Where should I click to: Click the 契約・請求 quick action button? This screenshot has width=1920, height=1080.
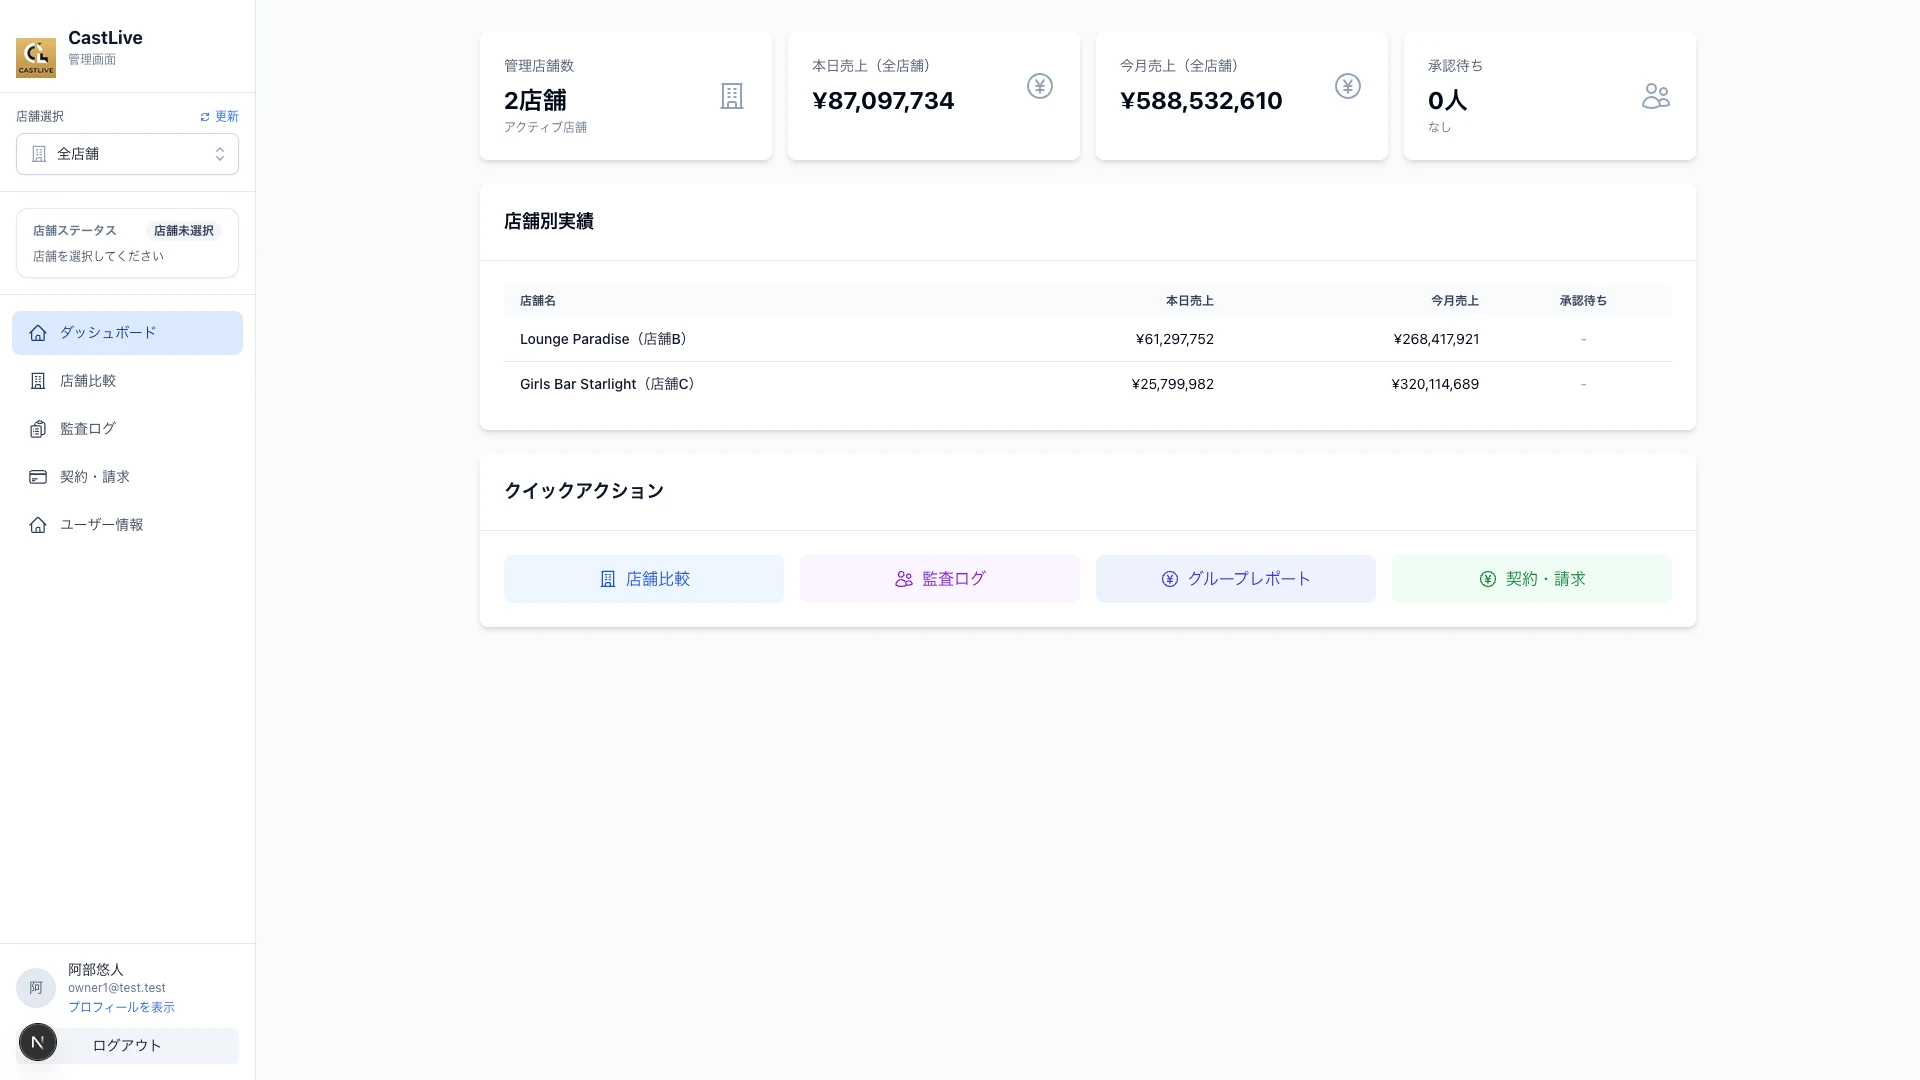(x=1532, y=579)
